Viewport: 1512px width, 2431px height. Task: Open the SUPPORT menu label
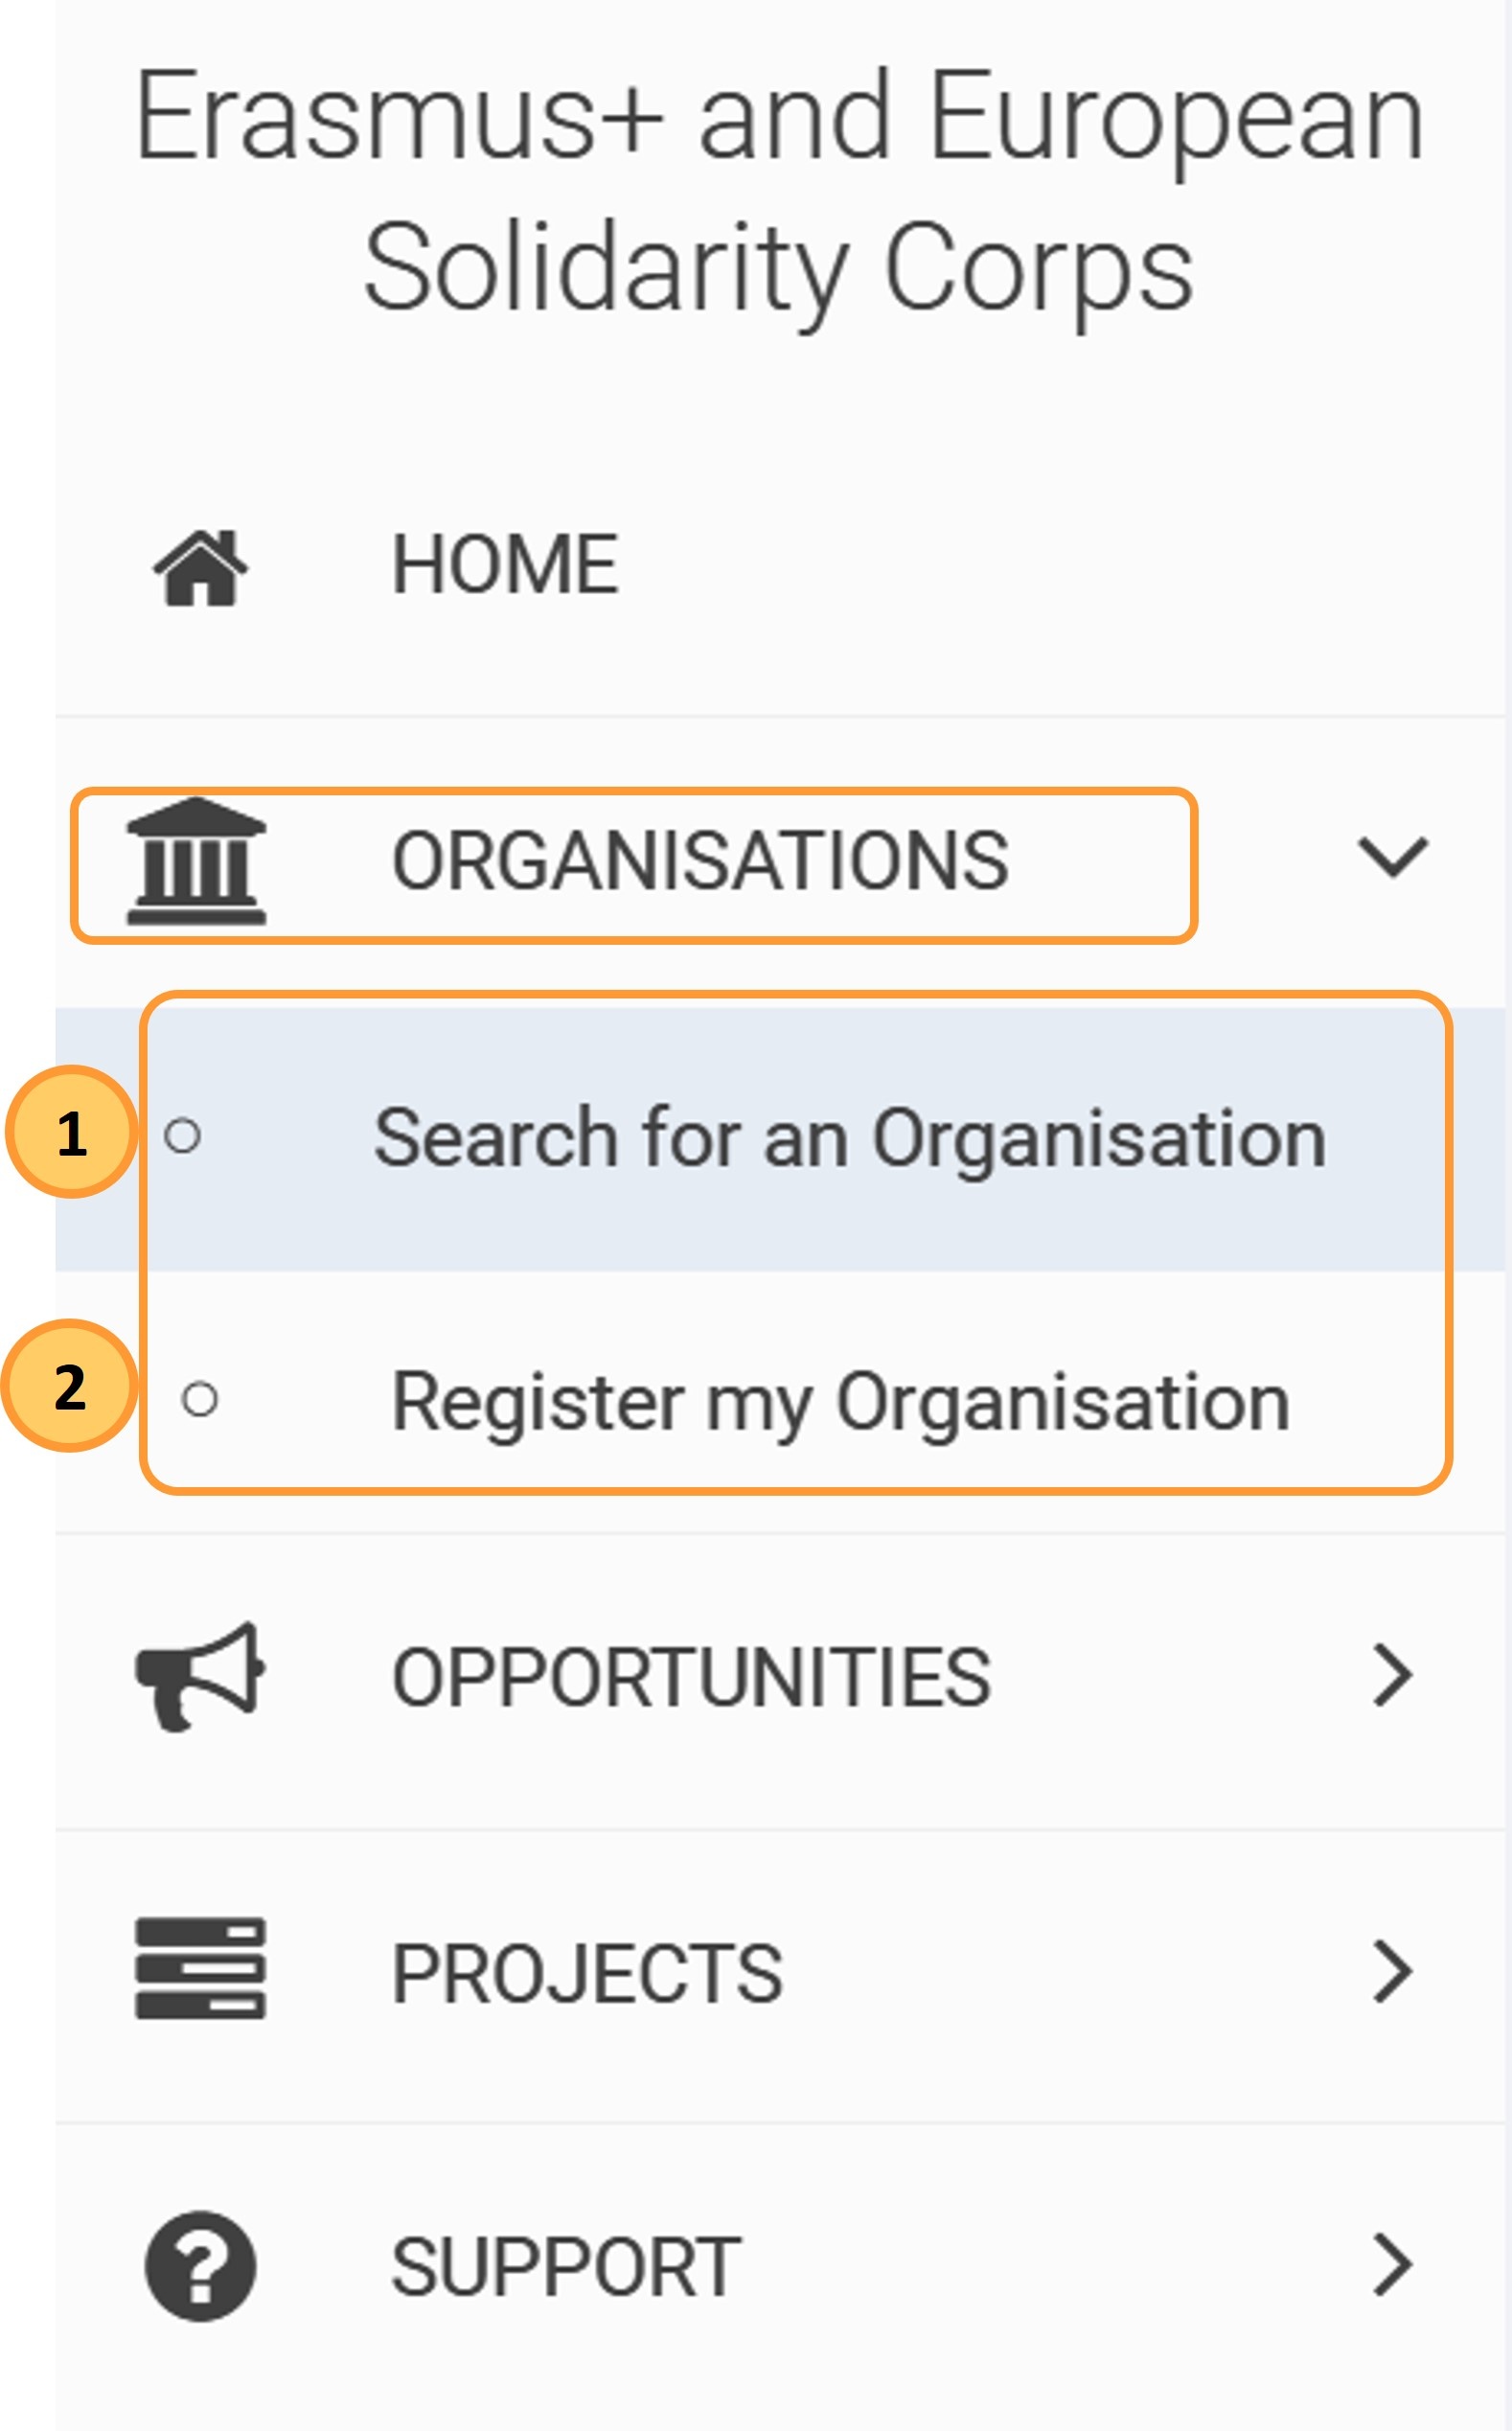(566, 2267)
